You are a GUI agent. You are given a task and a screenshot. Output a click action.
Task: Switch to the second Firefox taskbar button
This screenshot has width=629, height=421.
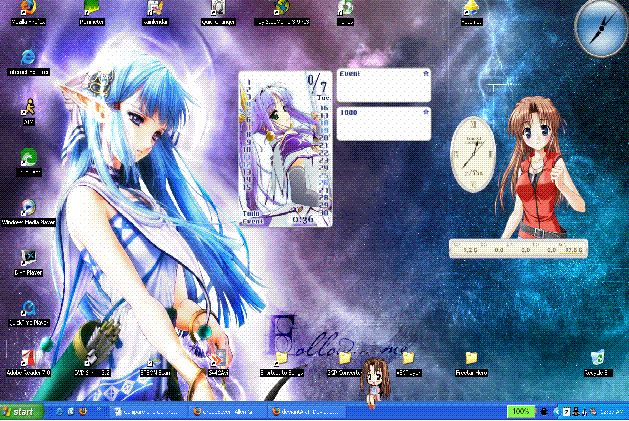click(227, 412)
